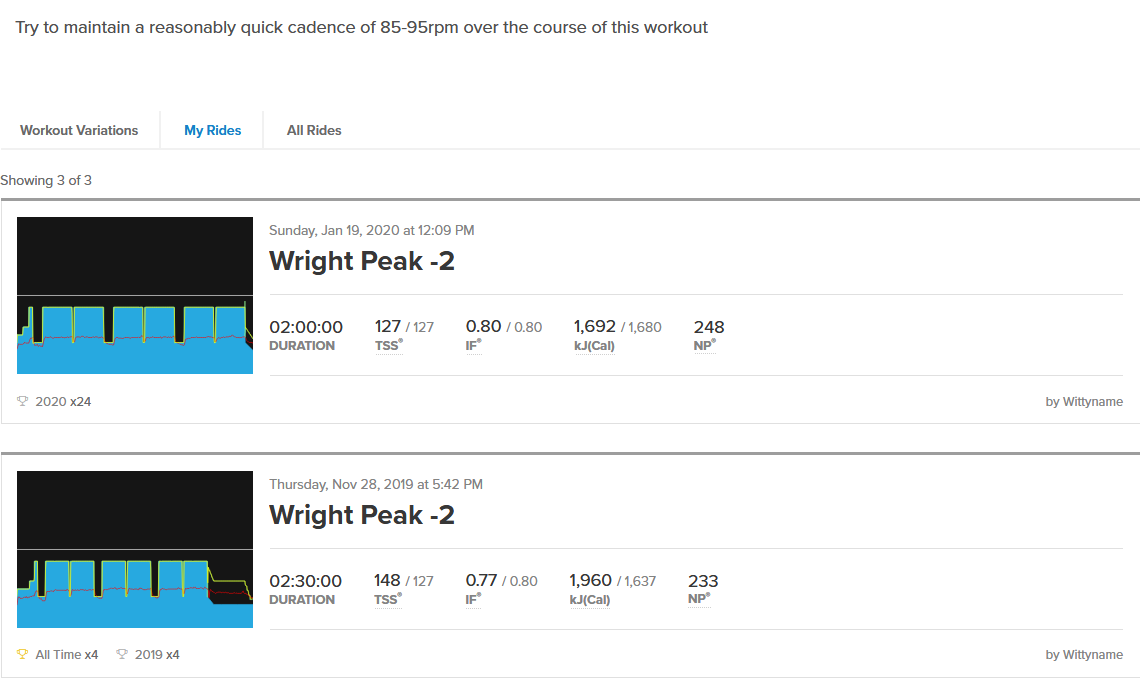Click NP label under 233

pos(698,600)
